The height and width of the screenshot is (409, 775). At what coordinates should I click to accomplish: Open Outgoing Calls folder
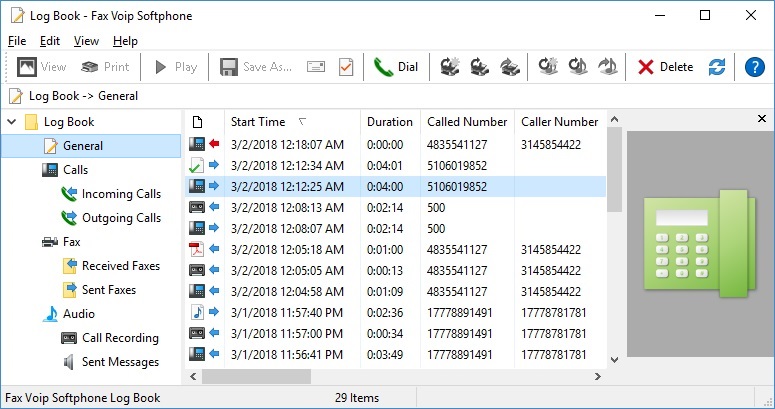[111, 218]
